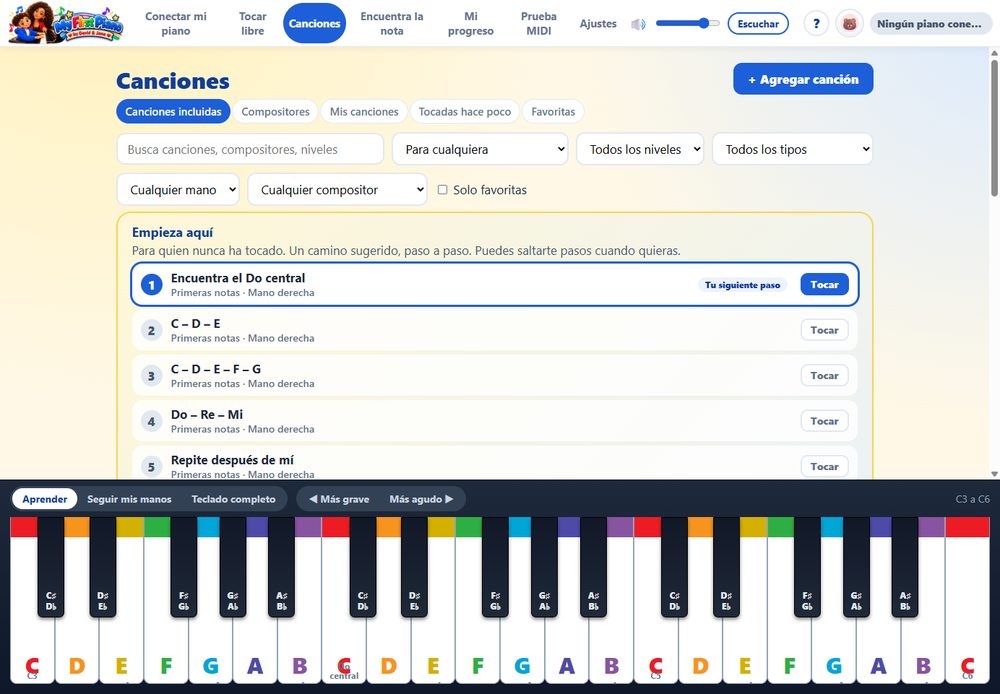
Task: Play the leftmost green F key
Action: click(x=166, y=644)
